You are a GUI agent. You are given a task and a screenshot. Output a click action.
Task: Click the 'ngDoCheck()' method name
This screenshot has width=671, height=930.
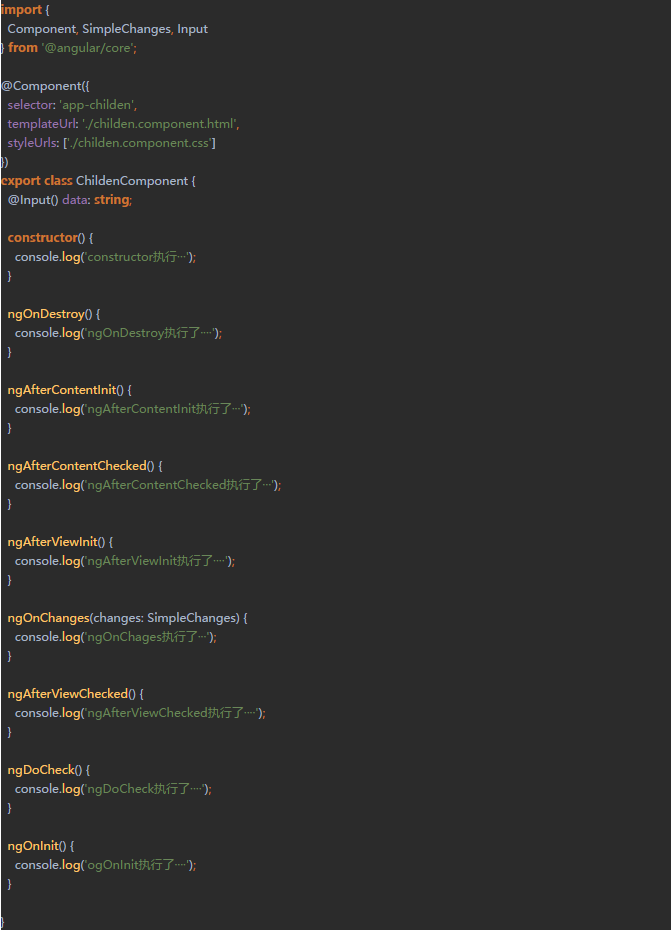tap(45, 769)
